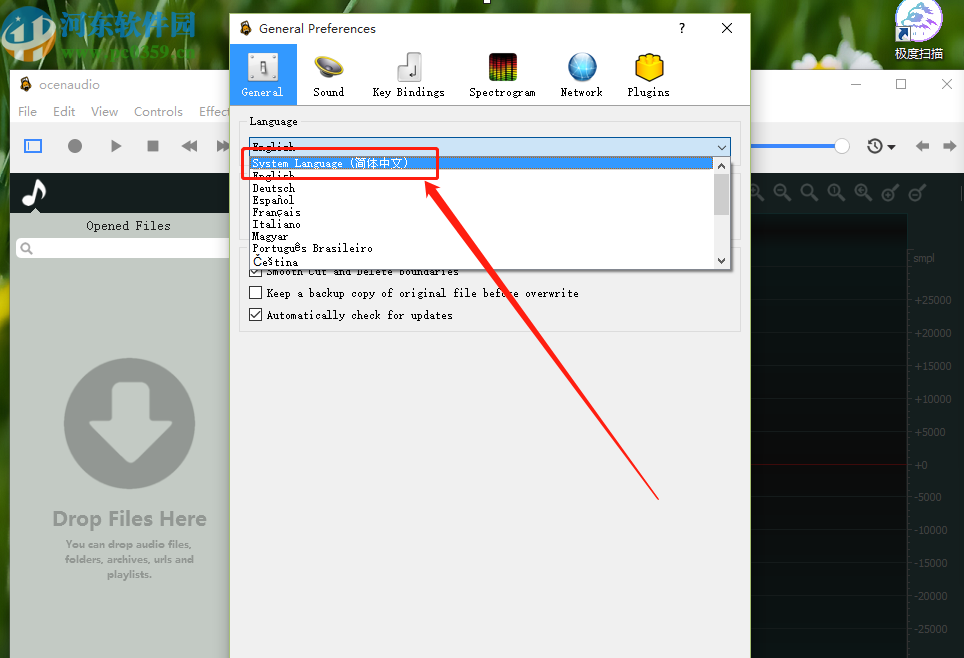Screen dimensions: 964x658
Task: Select Čeština in the language list
Action: (x=482, y=262)
